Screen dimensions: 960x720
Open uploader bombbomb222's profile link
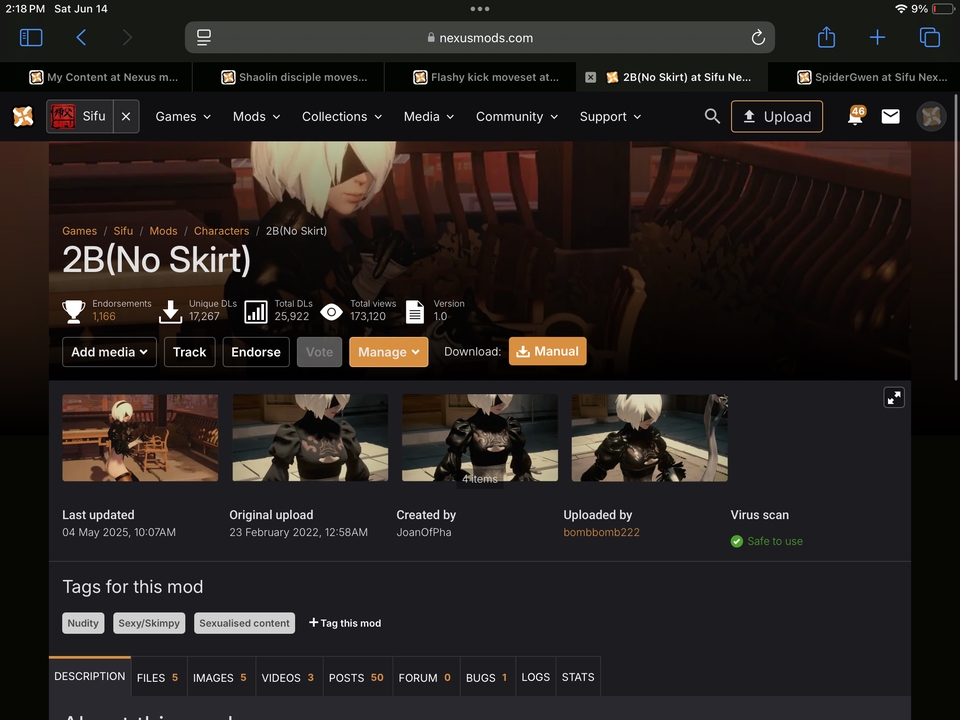coord(601,532)
